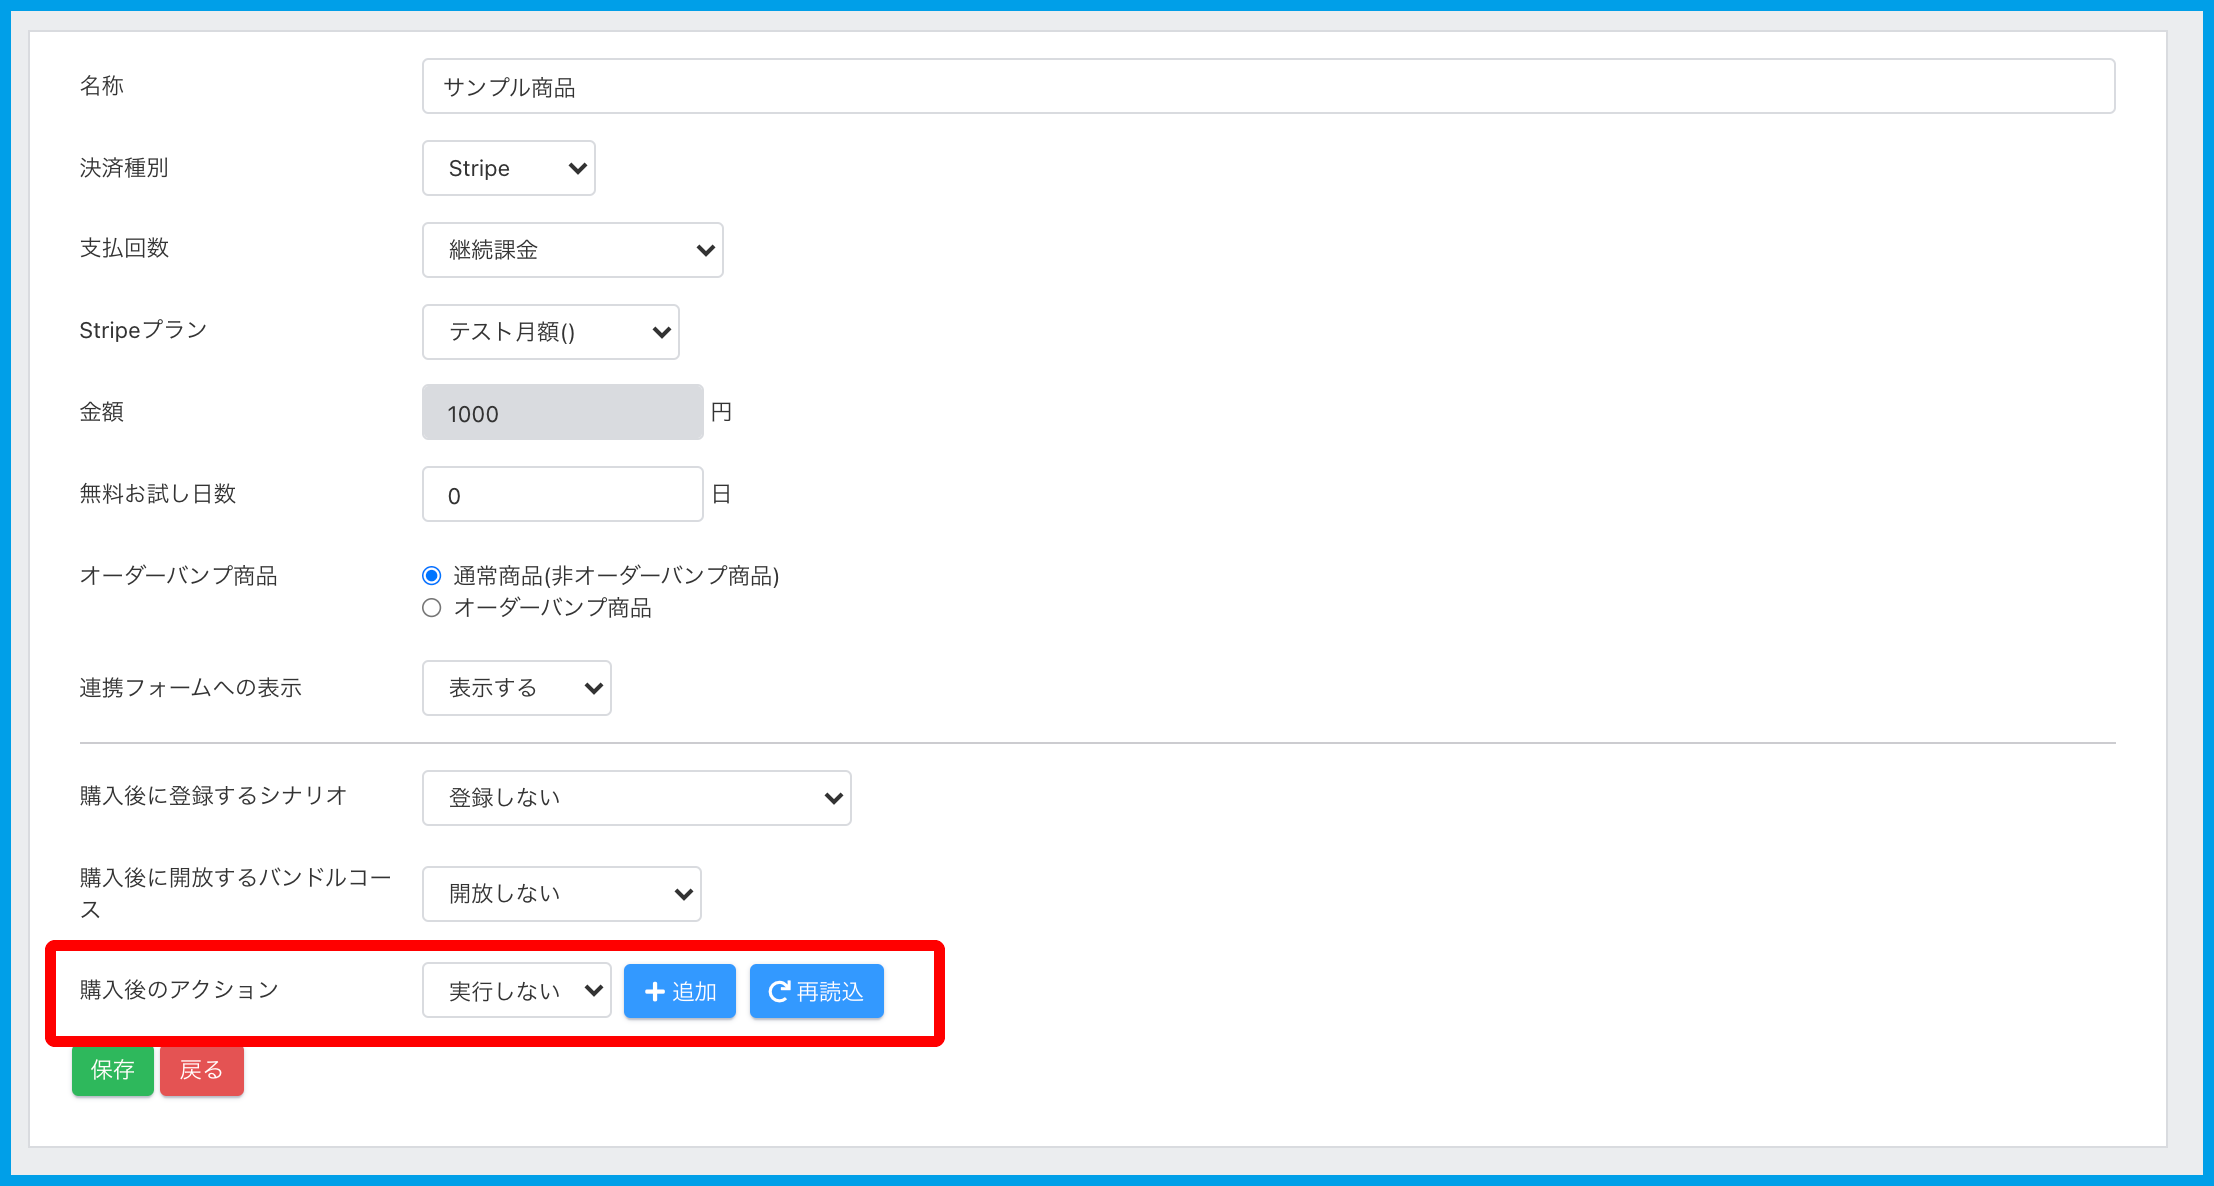Click the plus icon on 追加 button
The image size is (2214, 1186).
pyautogui.click(x=655, y=991)
